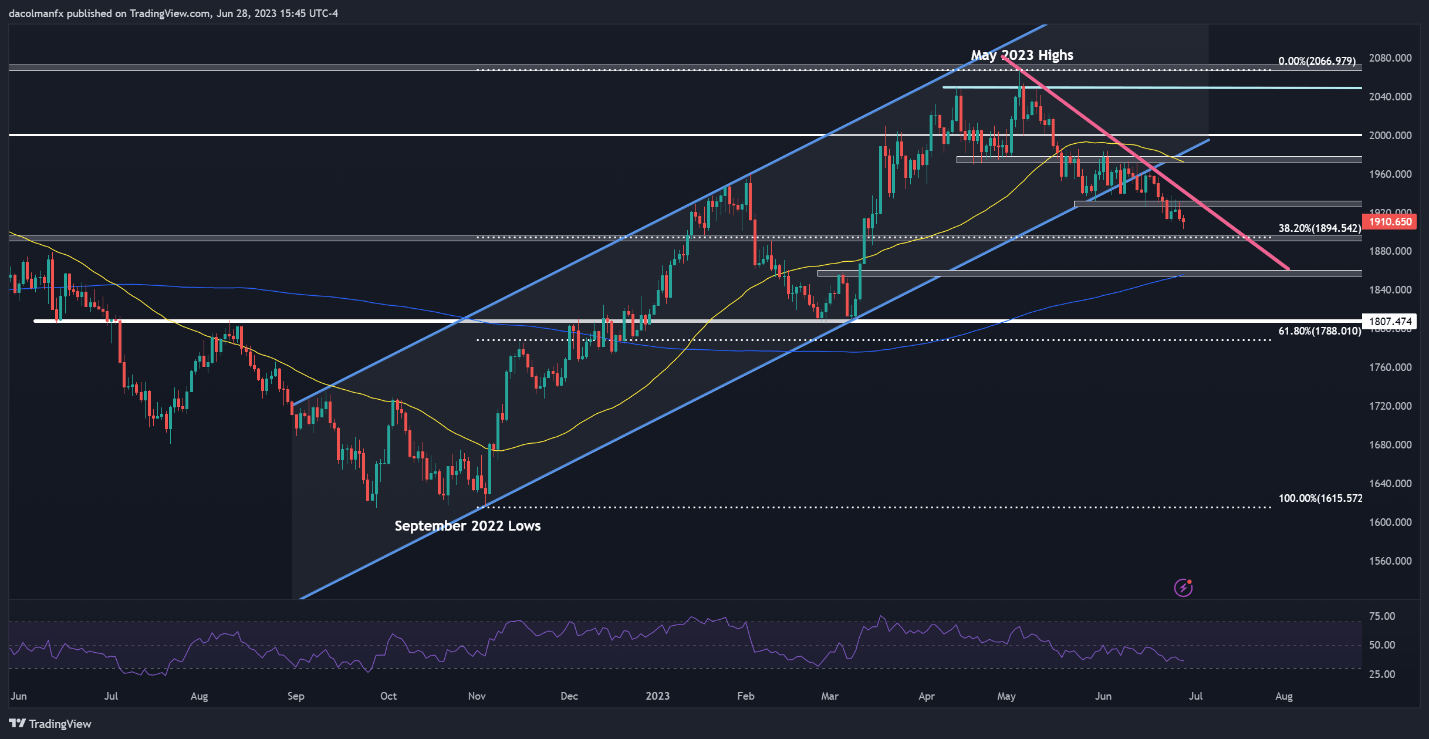Click the TradingView logo in the bottom corner
Viewport: 1429px width, 739px height.
pos(50,724)
